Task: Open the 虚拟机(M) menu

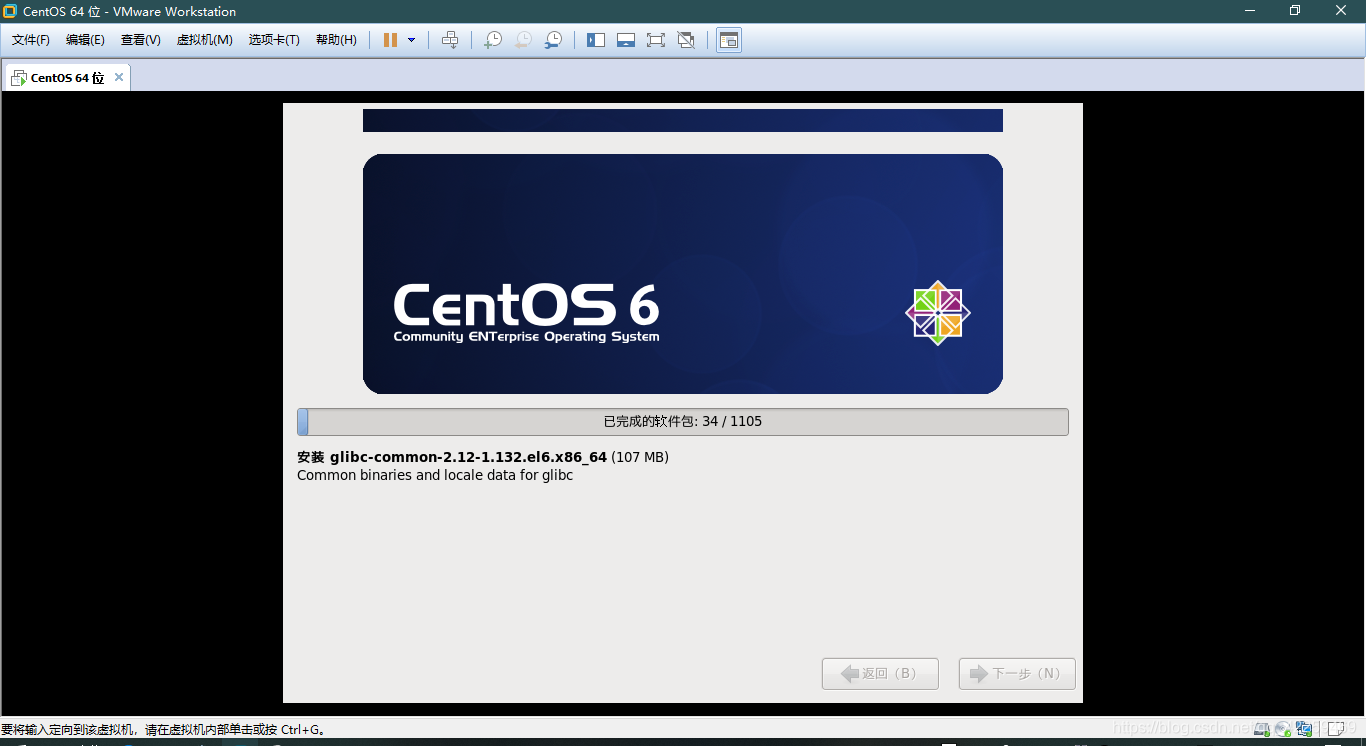Action: 204,40
